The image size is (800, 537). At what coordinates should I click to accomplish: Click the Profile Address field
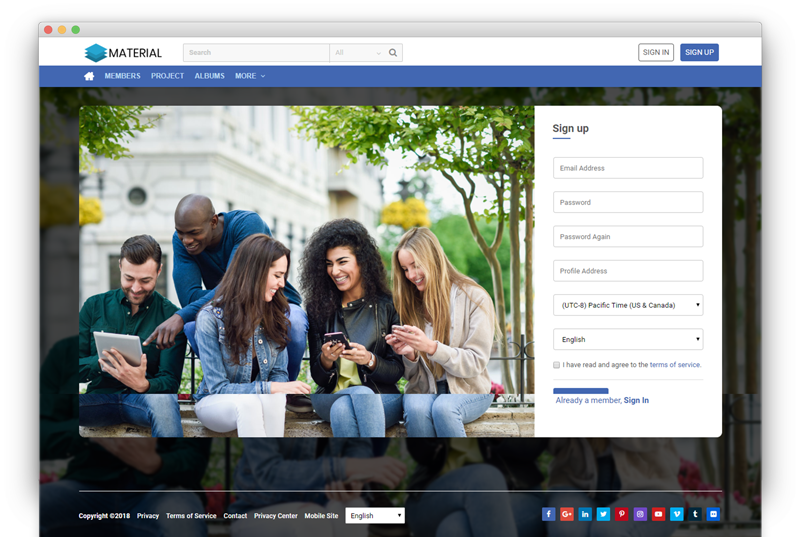tap(628, 271)
